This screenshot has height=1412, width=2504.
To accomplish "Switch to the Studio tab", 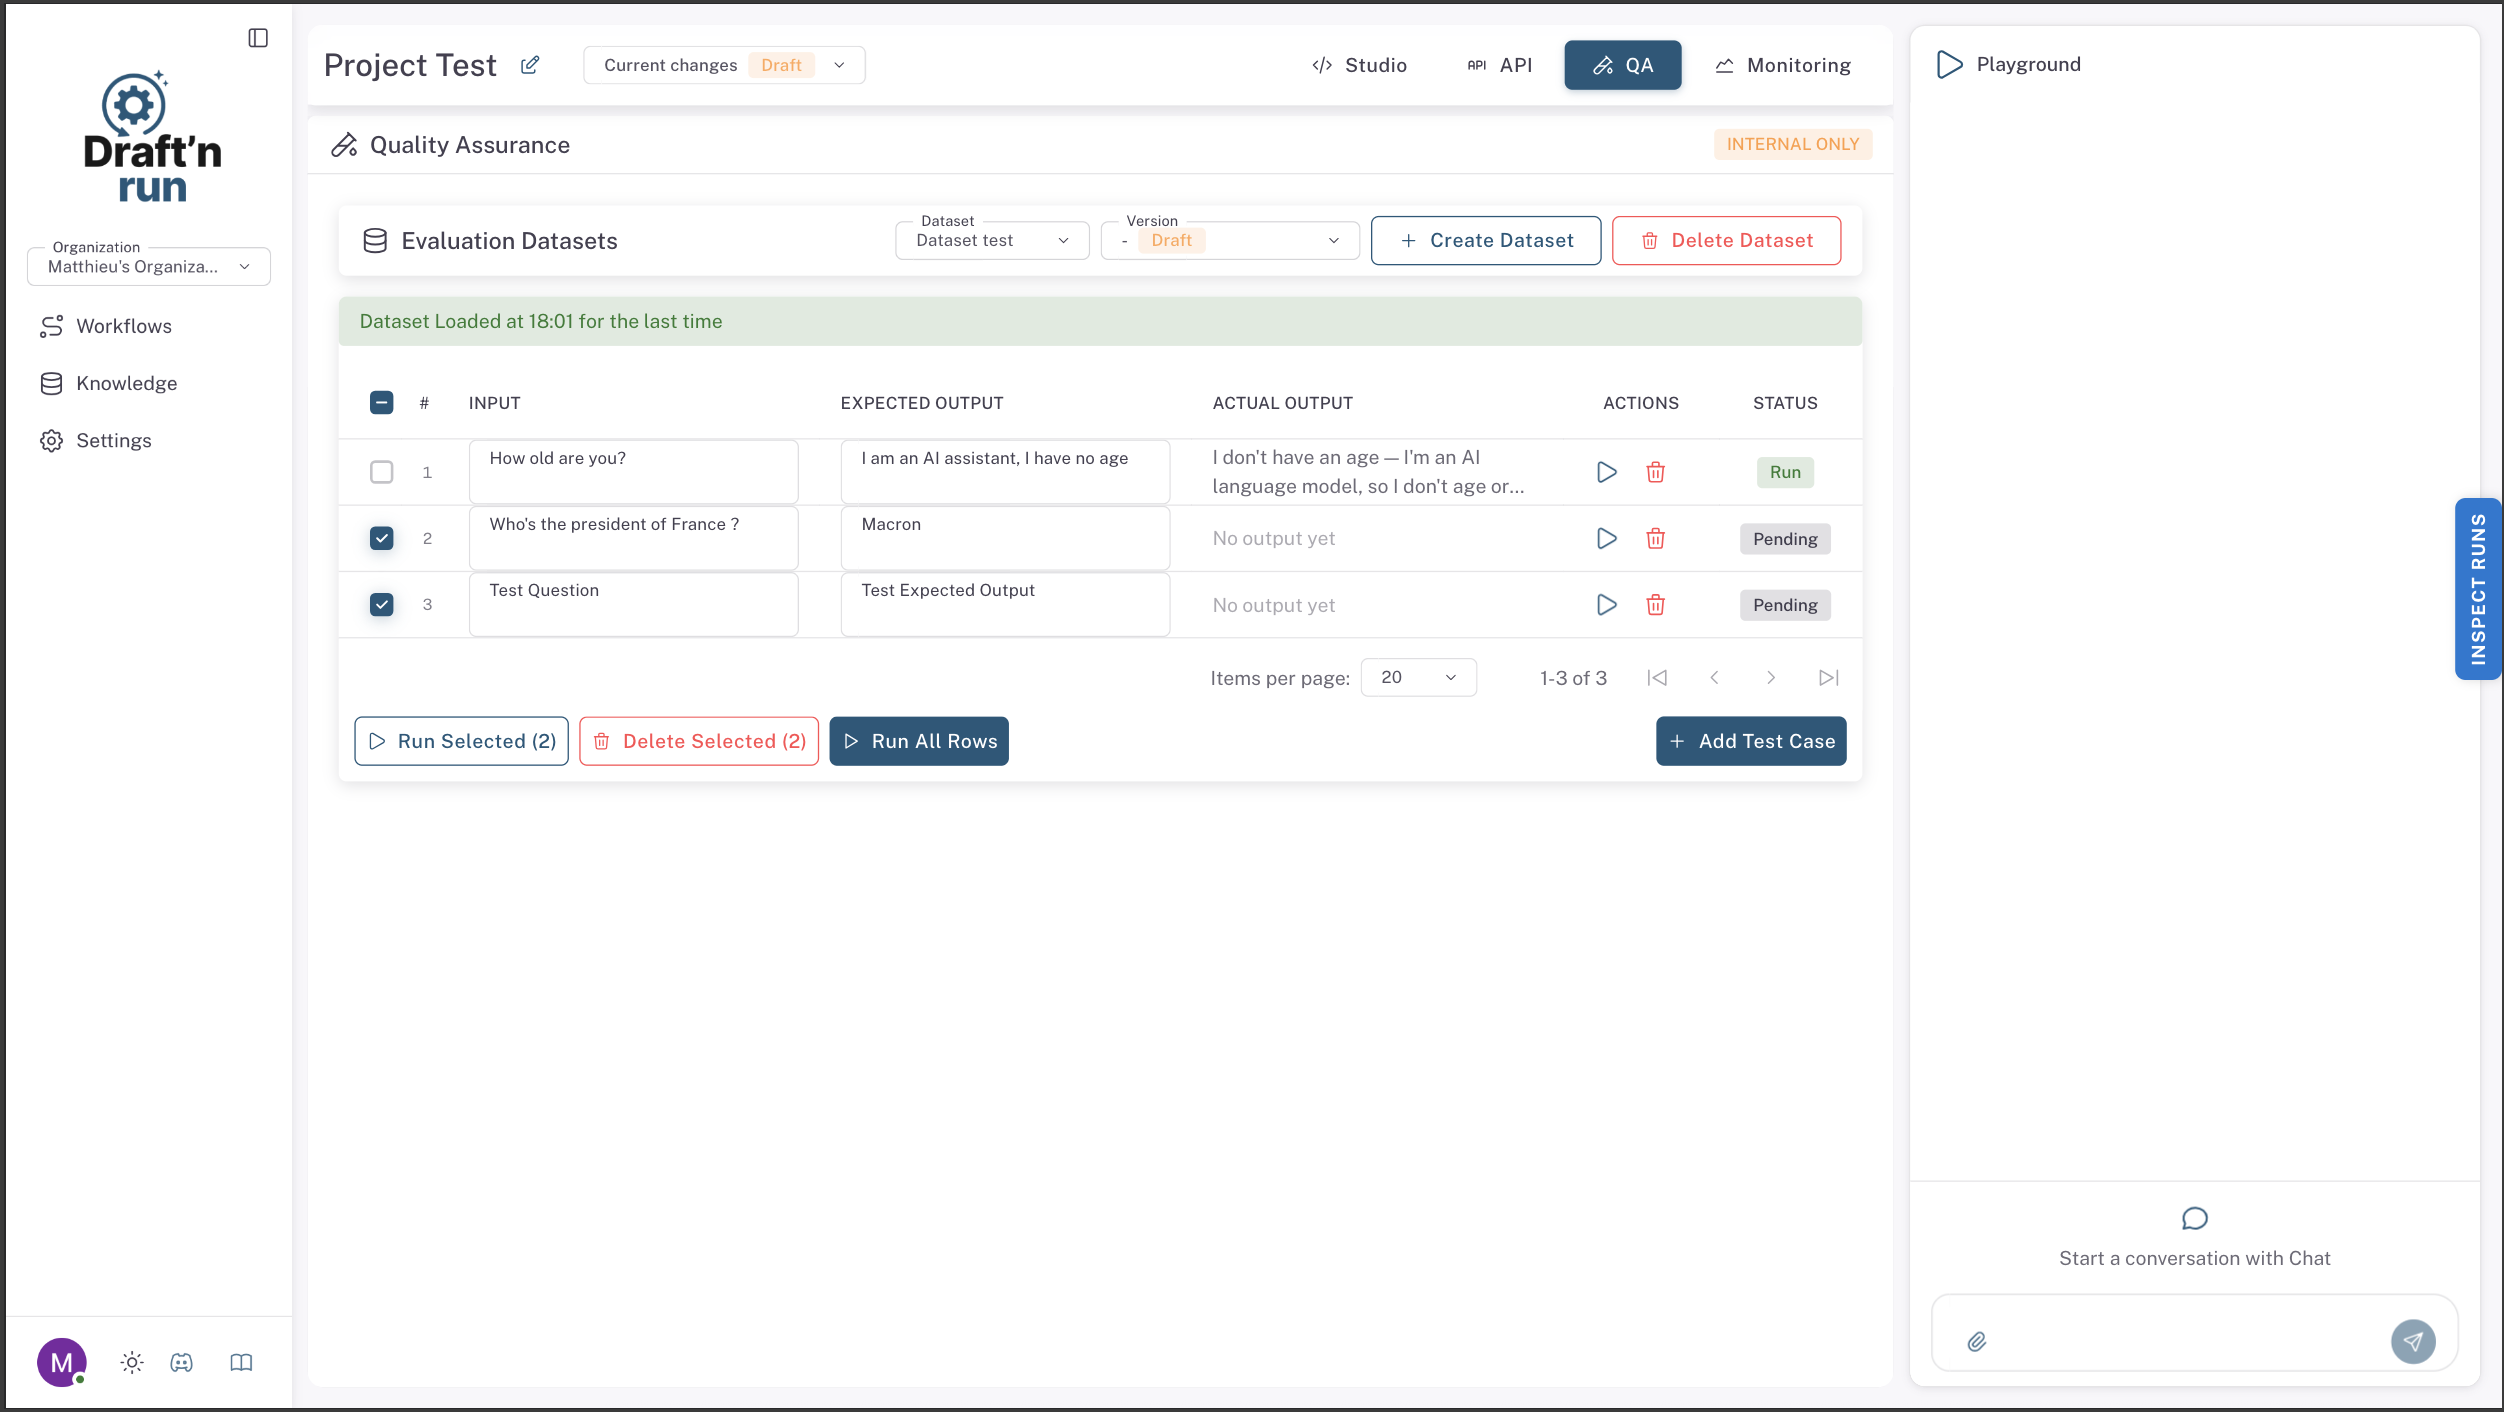I will point(1359,66).
